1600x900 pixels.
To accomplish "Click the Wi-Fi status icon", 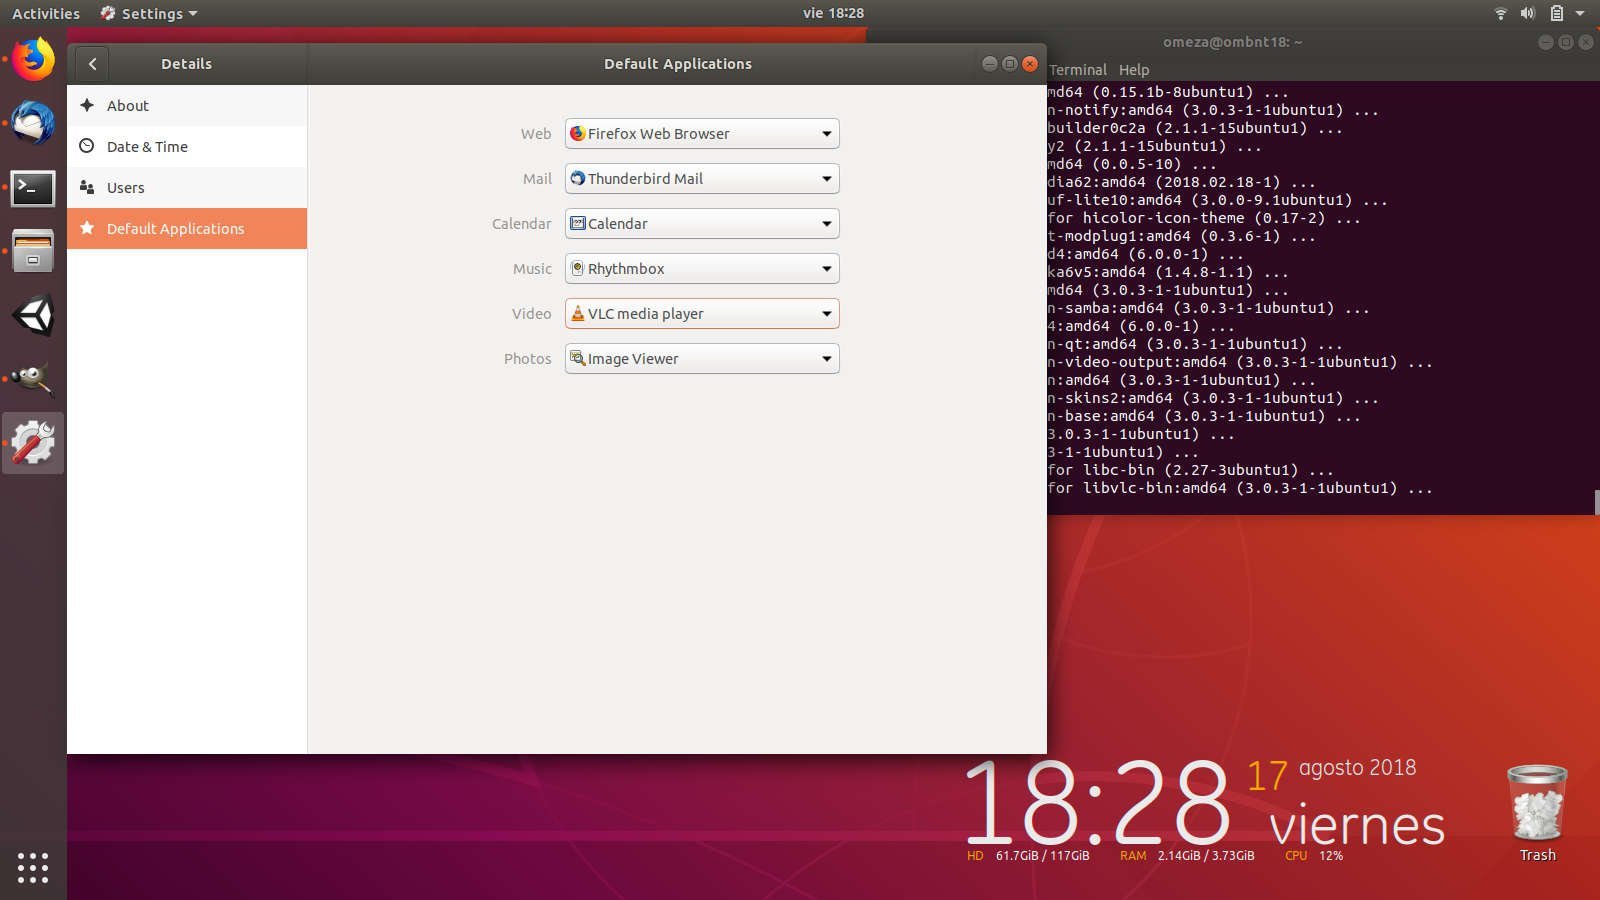I will coord(1500,13).
